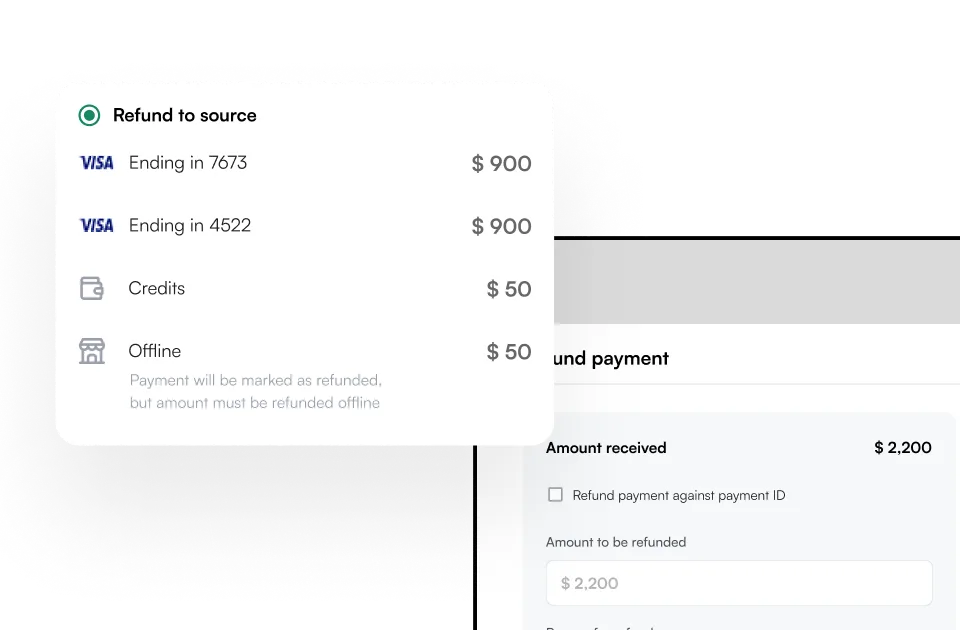The width and height of the screenshot is (960, 630).
Task: Click the $2,200 amount received value
Action: [x=903, y=448]
